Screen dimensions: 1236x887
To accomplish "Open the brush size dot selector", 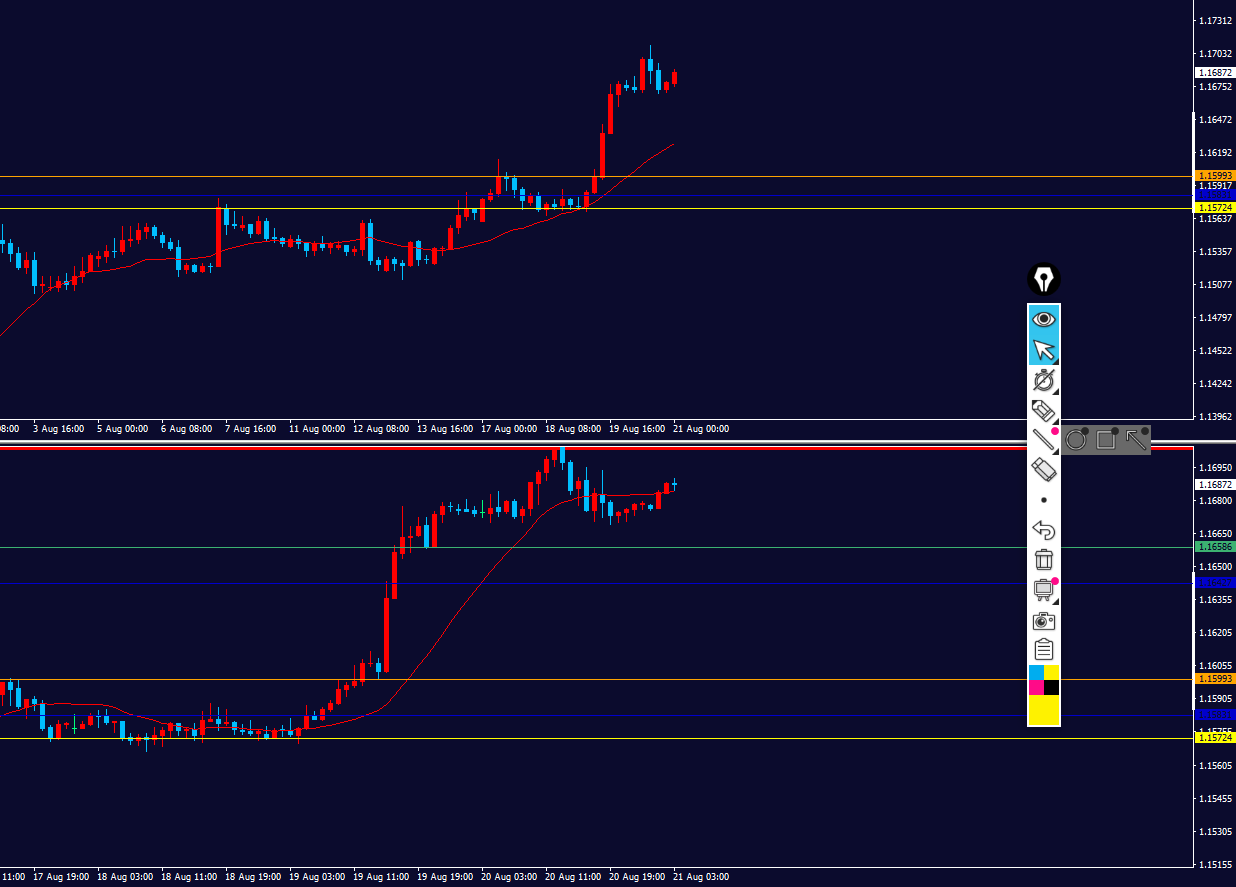I will (1044, 499).
